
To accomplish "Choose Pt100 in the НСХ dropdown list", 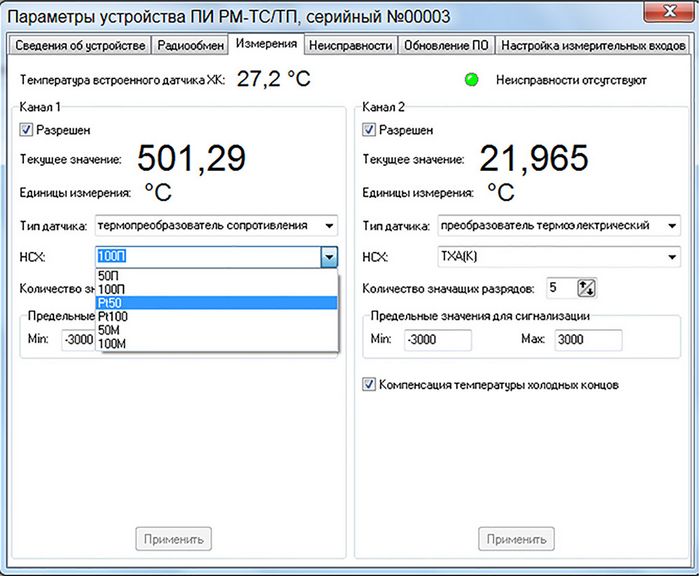I will tap(112, 316).
